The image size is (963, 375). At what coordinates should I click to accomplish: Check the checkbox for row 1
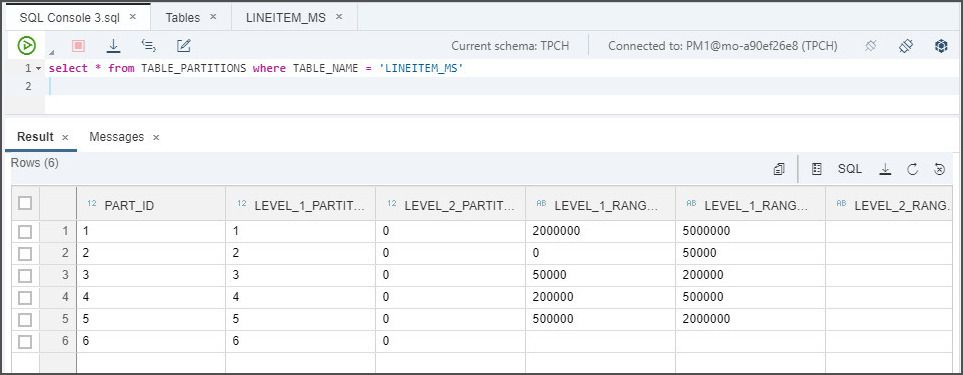(x=25, y=231)
